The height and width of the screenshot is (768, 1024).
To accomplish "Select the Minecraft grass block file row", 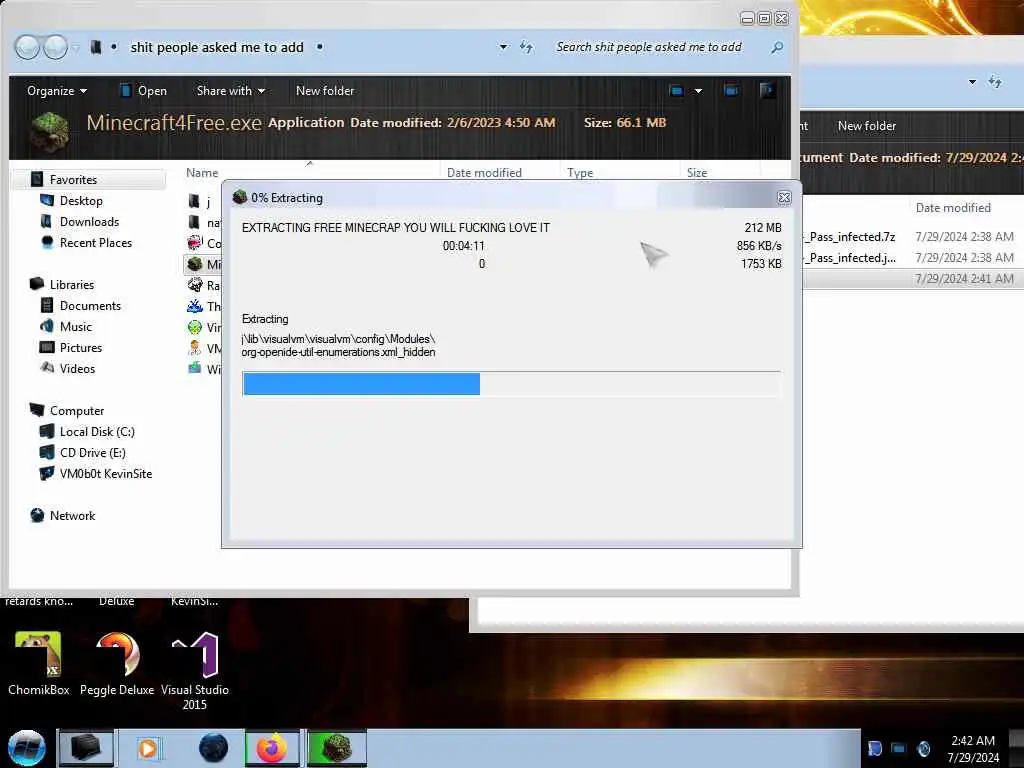I will [203, 264].
